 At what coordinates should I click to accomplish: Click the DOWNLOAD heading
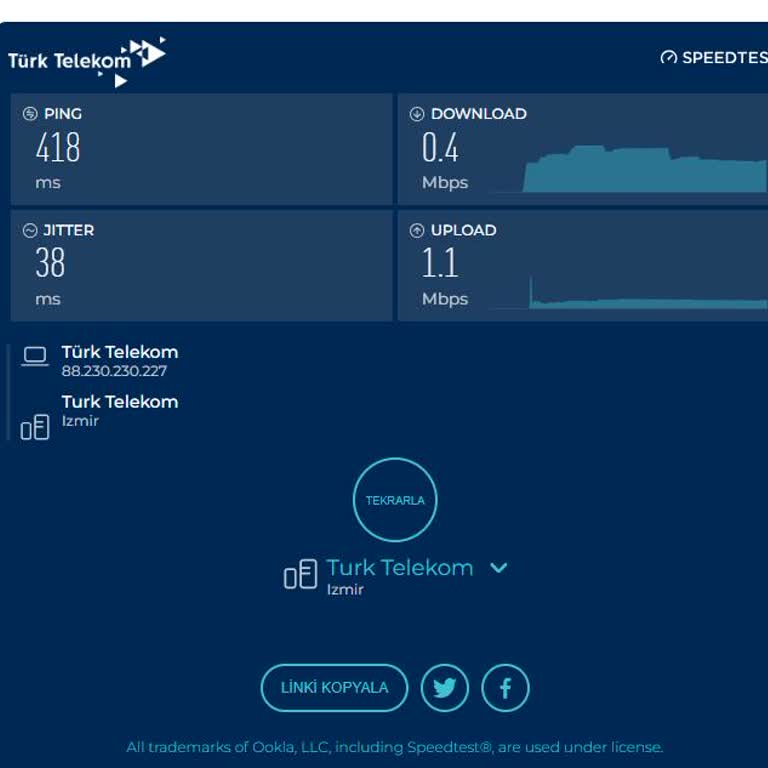point(479,114)
